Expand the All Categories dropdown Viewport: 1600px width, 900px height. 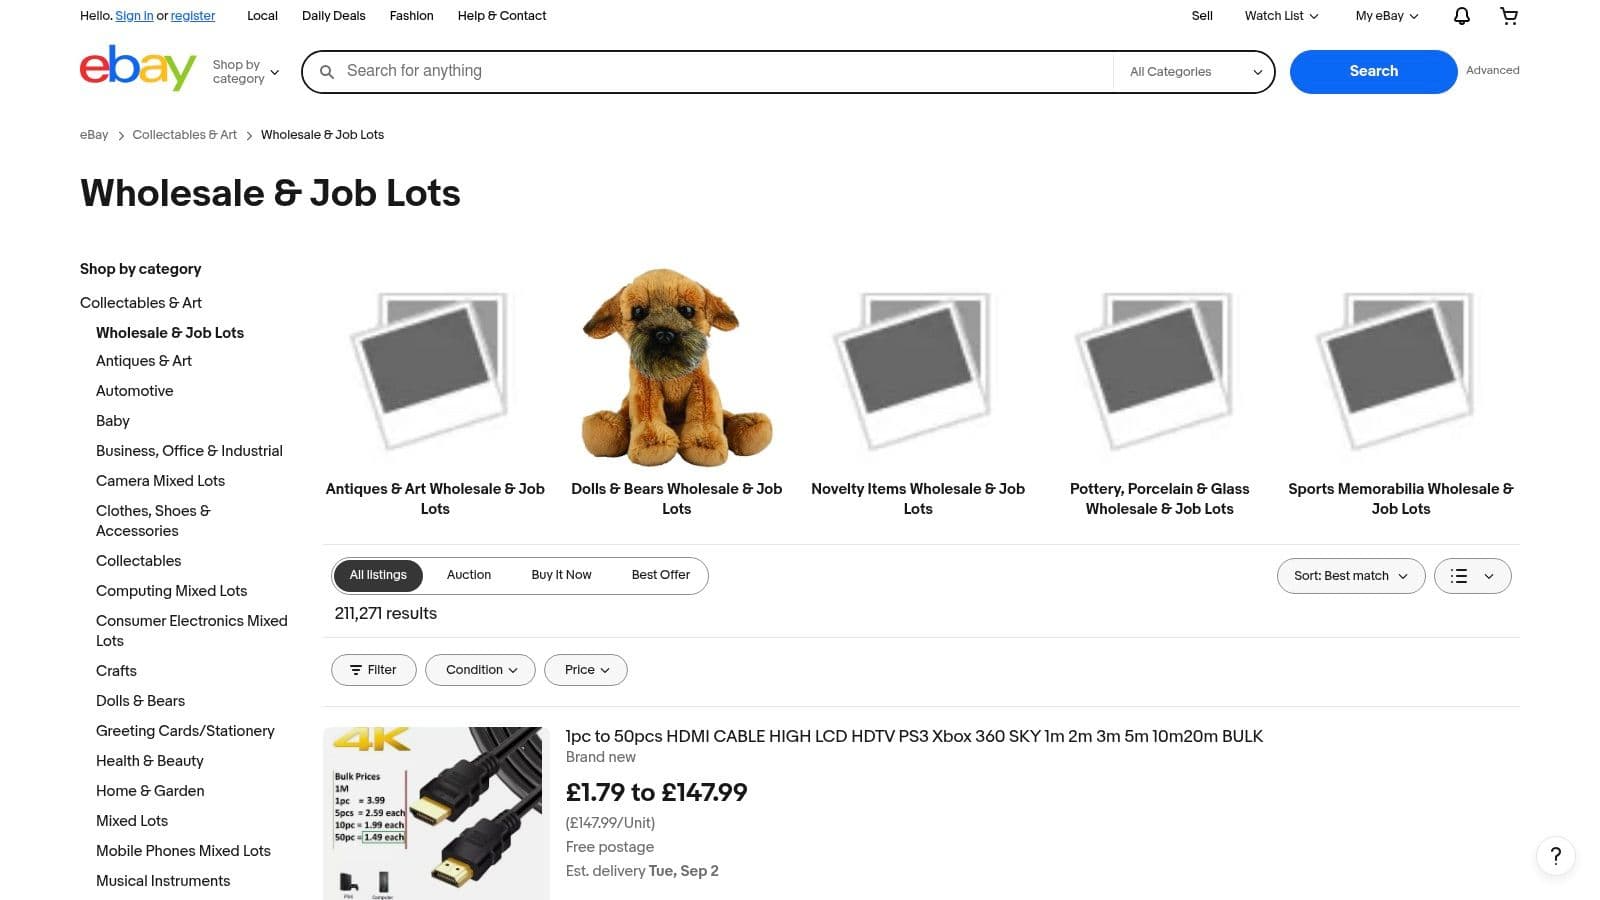1193,72
